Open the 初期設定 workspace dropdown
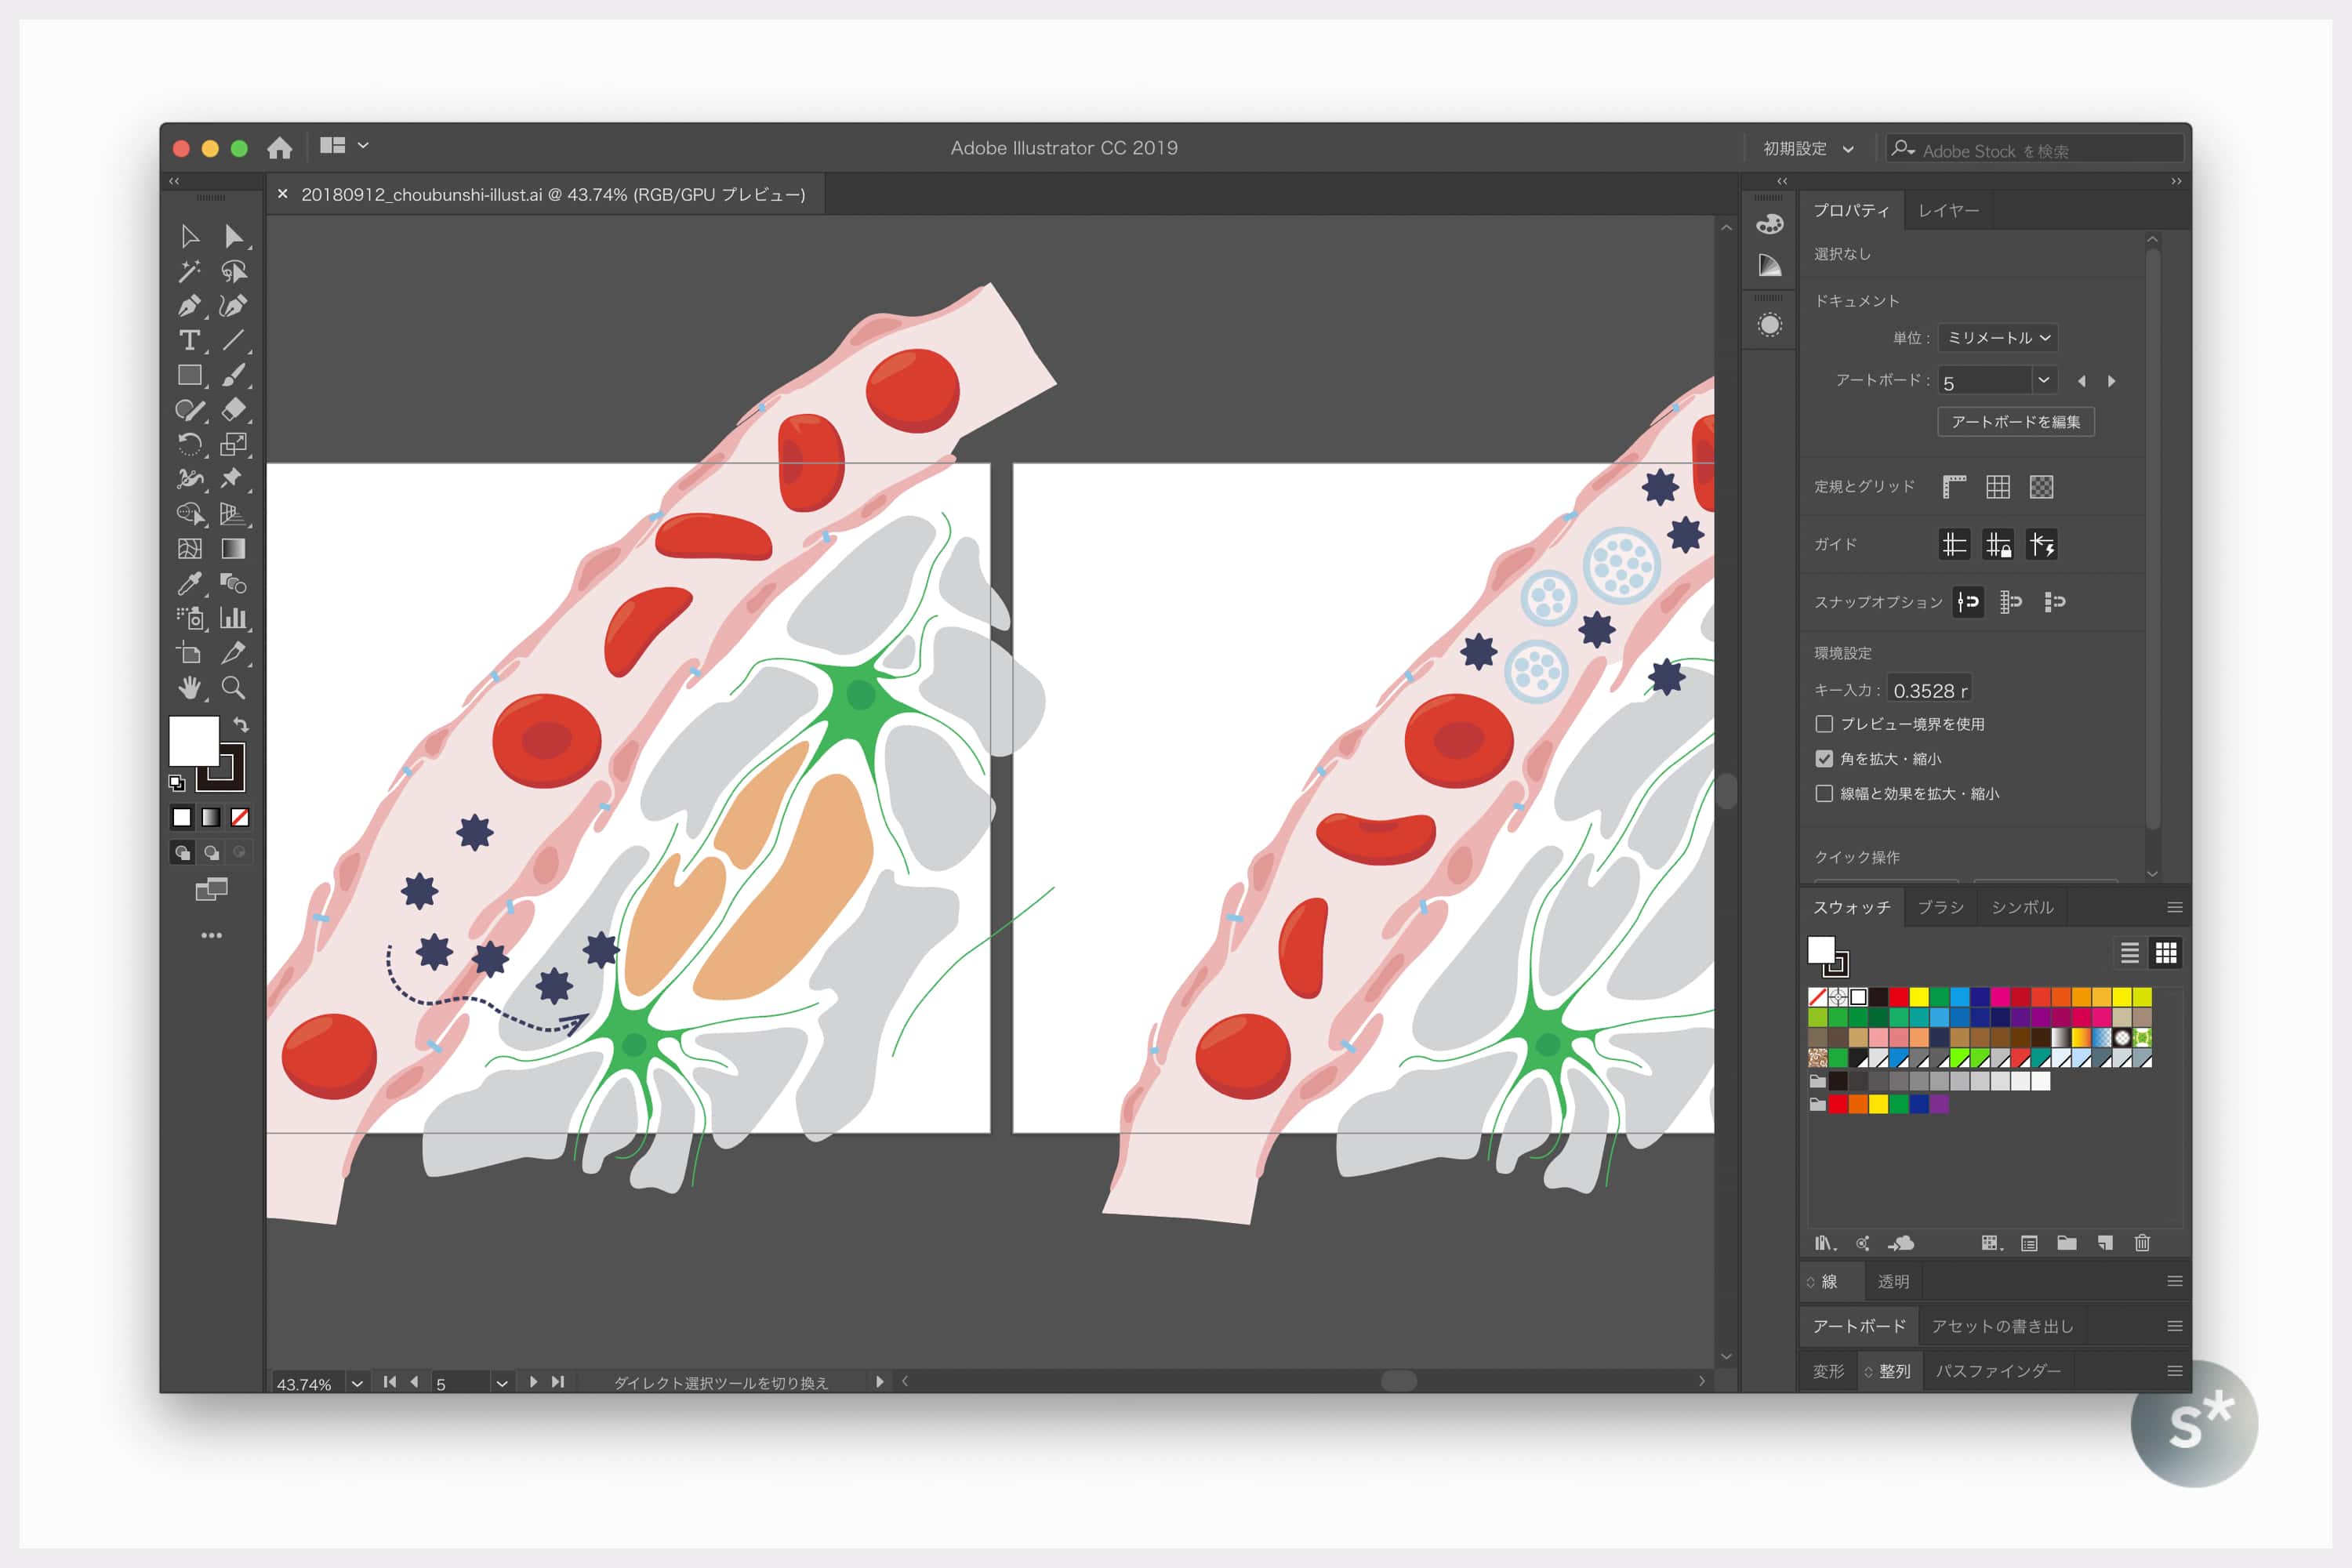The image size is (2352, 1568). coord(1808,148)
